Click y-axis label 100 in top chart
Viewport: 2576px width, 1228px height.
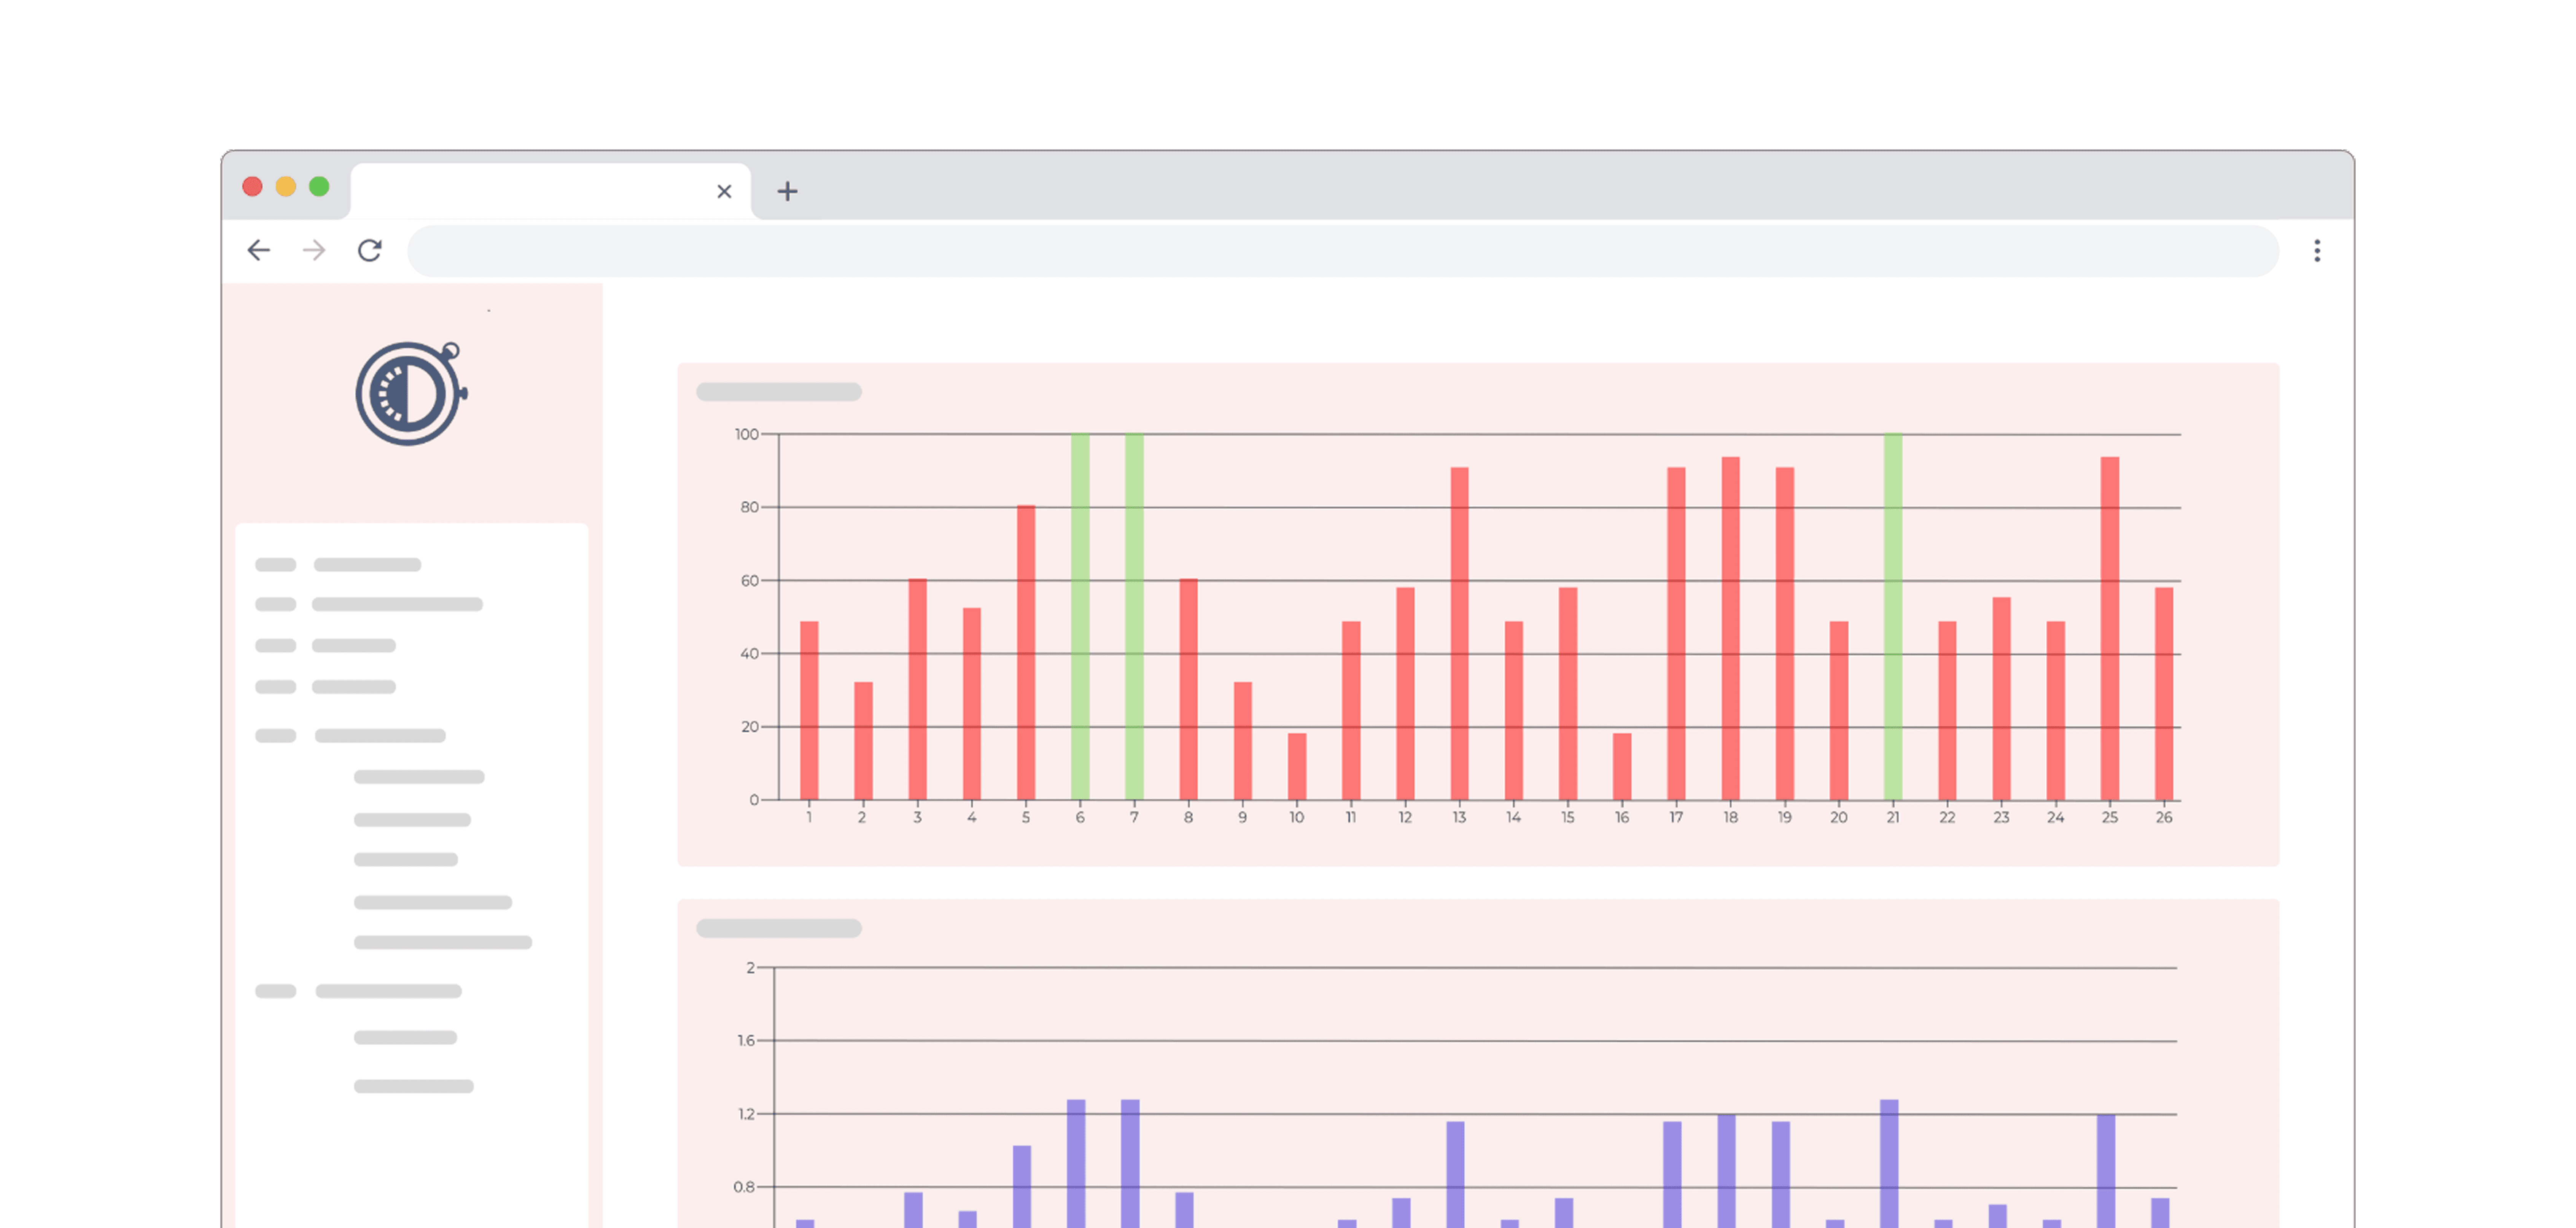(x=747, y=434)
